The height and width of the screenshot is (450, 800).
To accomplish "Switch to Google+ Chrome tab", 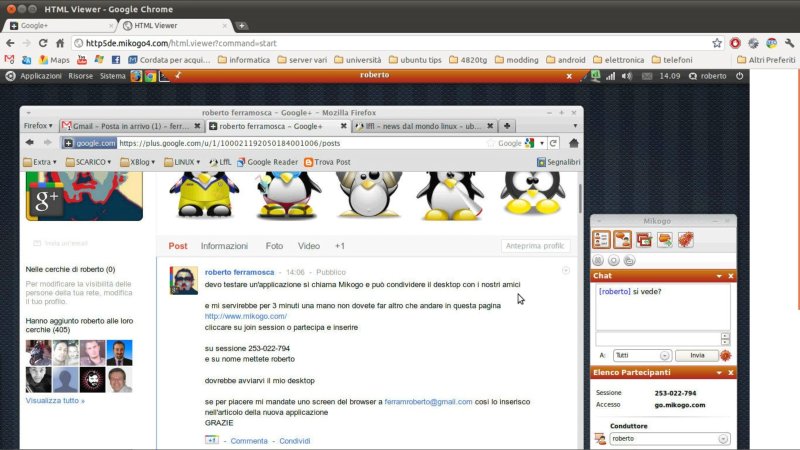I will point(60,26).
